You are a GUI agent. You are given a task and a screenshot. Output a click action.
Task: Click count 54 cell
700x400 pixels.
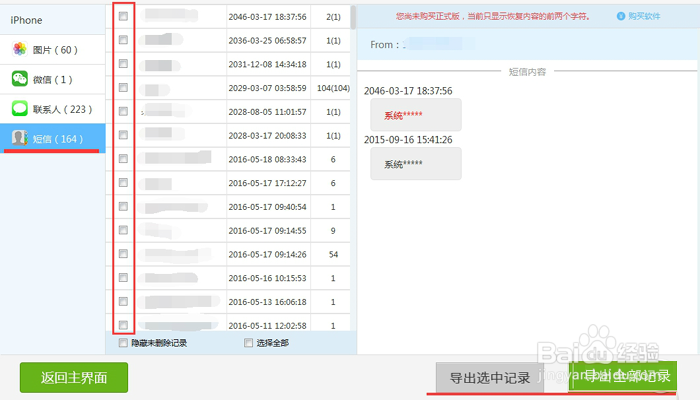click(x=333, y=254)
